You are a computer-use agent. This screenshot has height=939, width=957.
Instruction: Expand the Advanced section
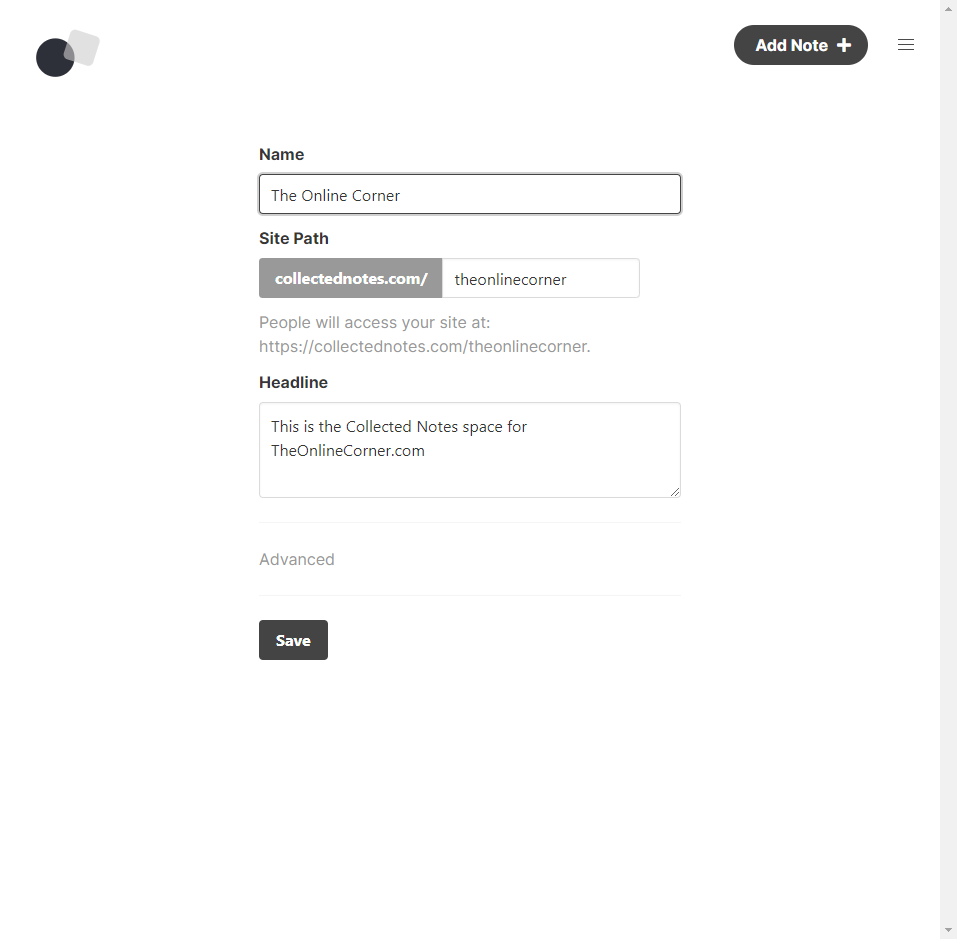tap(297, 559)
